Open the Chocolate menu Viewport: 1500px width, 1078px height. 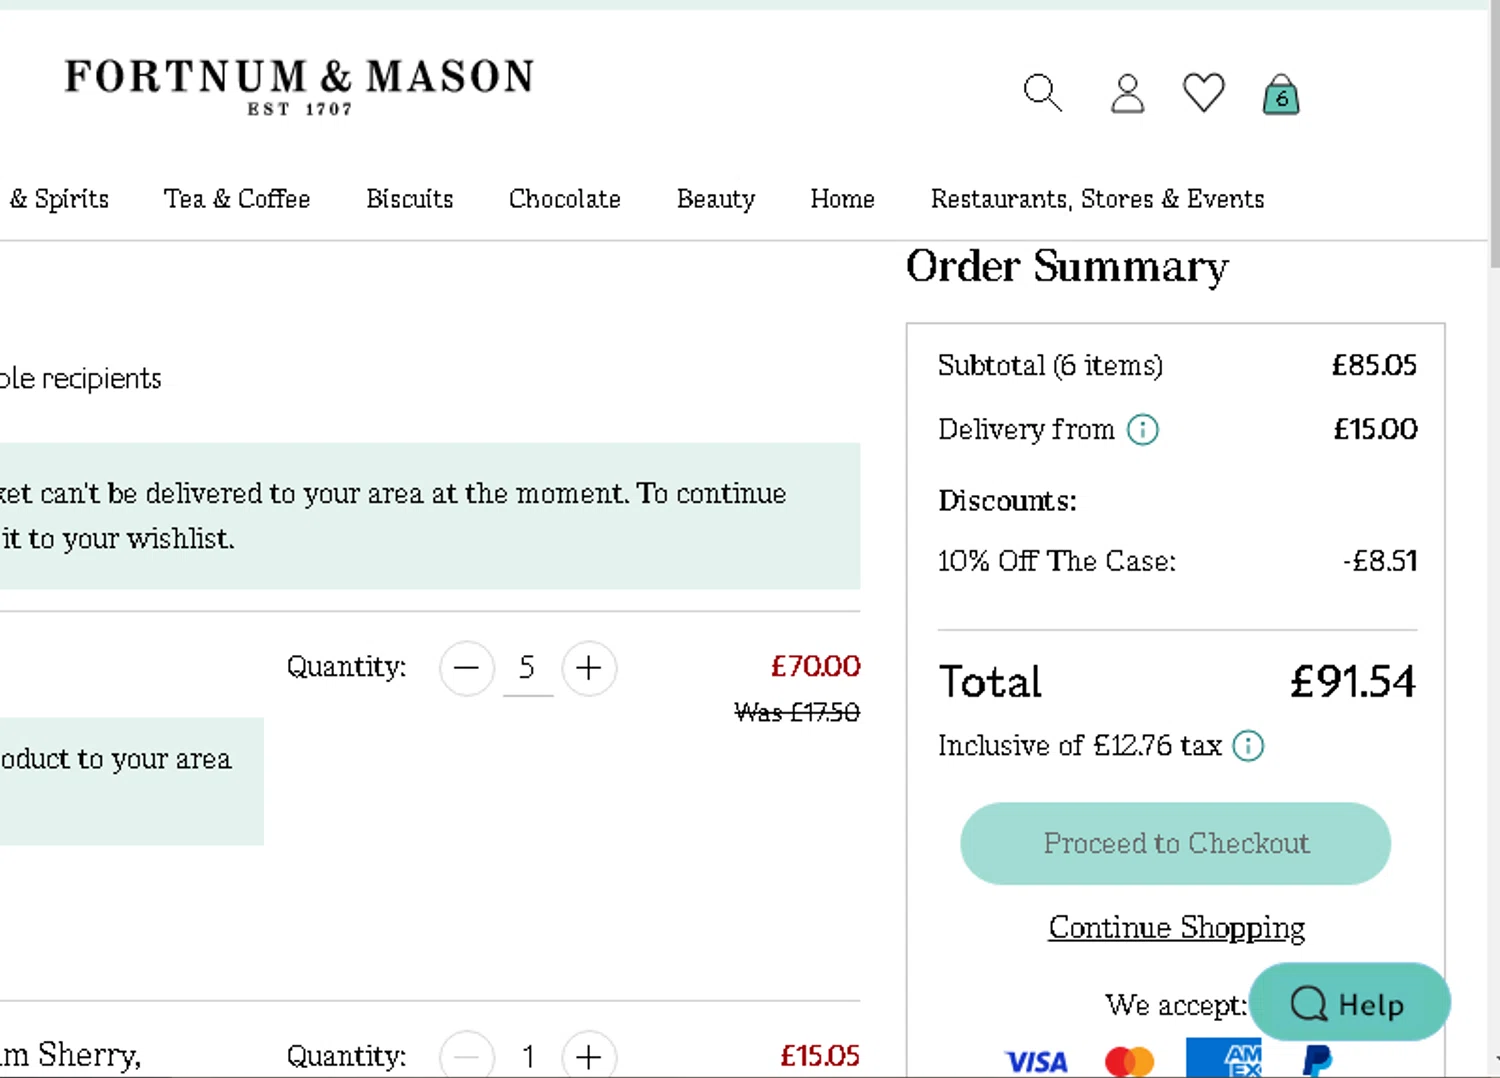point(565,199)
